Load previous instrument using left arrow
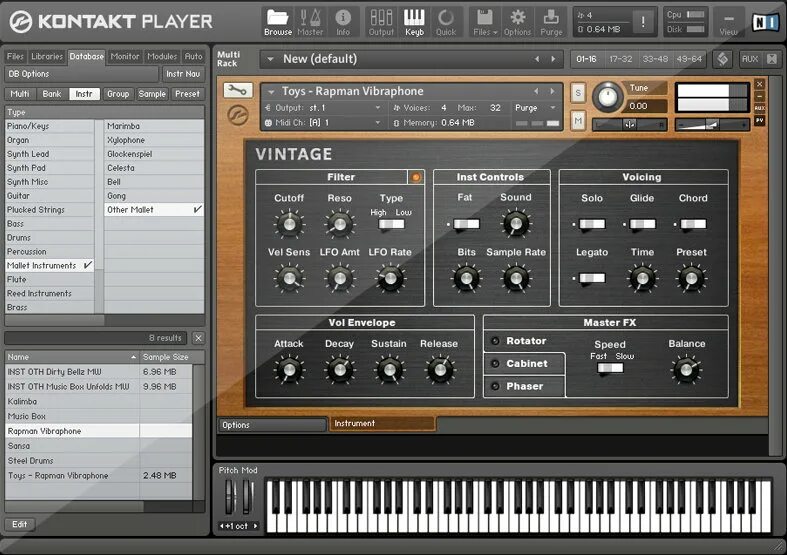Screen dimensions: 787x555 [x=536, y=91]
